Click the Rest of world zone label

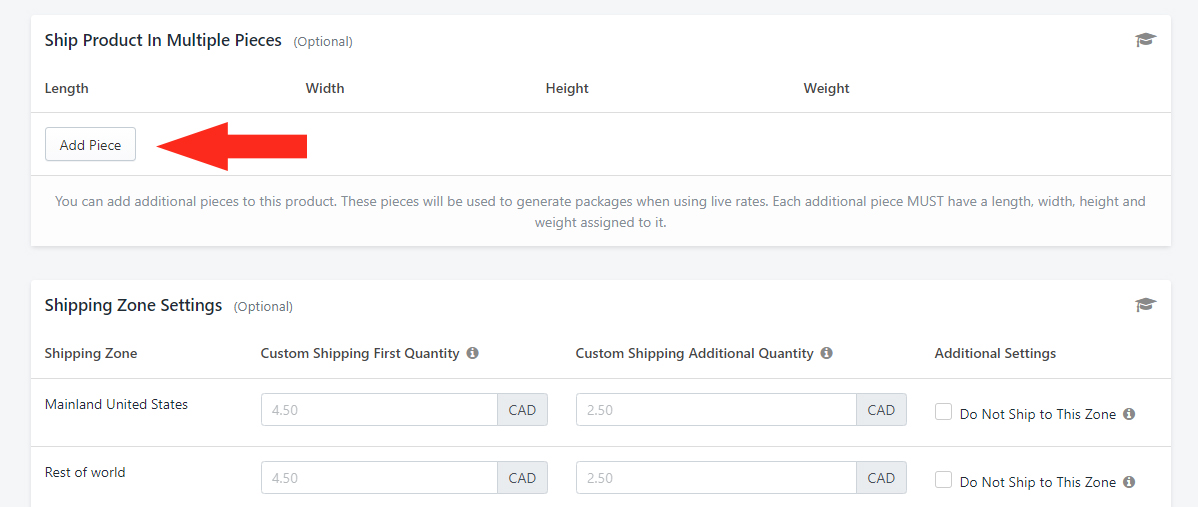tap(85, 473)
